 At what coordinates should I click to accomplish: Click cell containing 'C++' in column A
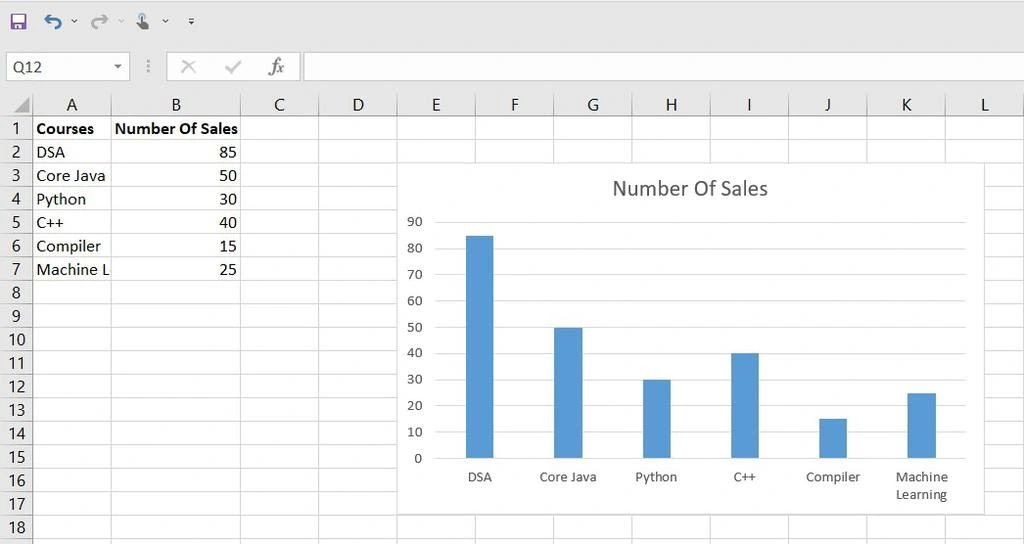(x=72, y=222)
